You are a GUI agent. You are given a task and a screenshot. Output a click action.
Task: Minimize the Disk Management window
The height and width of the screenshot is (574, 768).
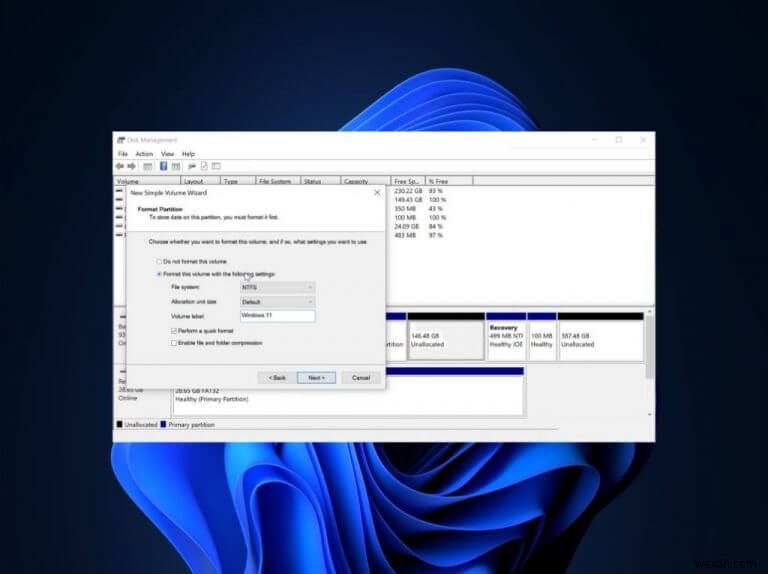click(595, 140)
